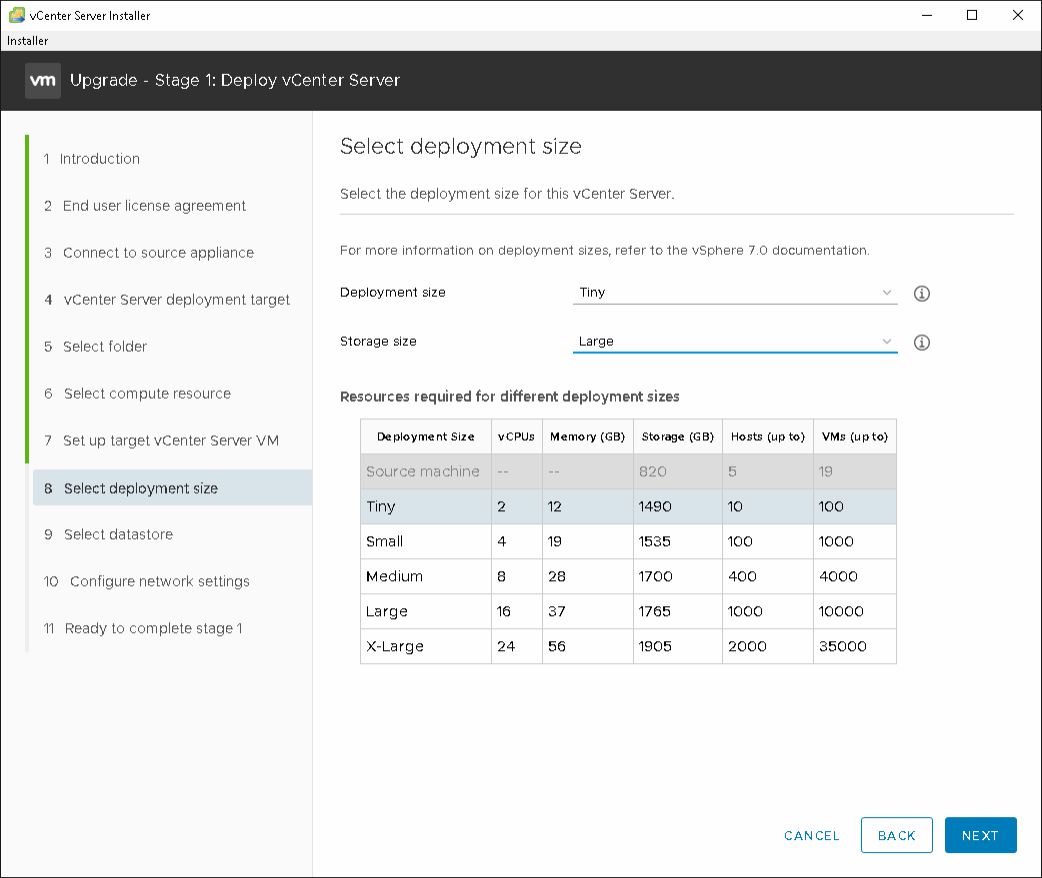Click the info icon beside Deployment size

pyautogui.click(x=922, y=294)
